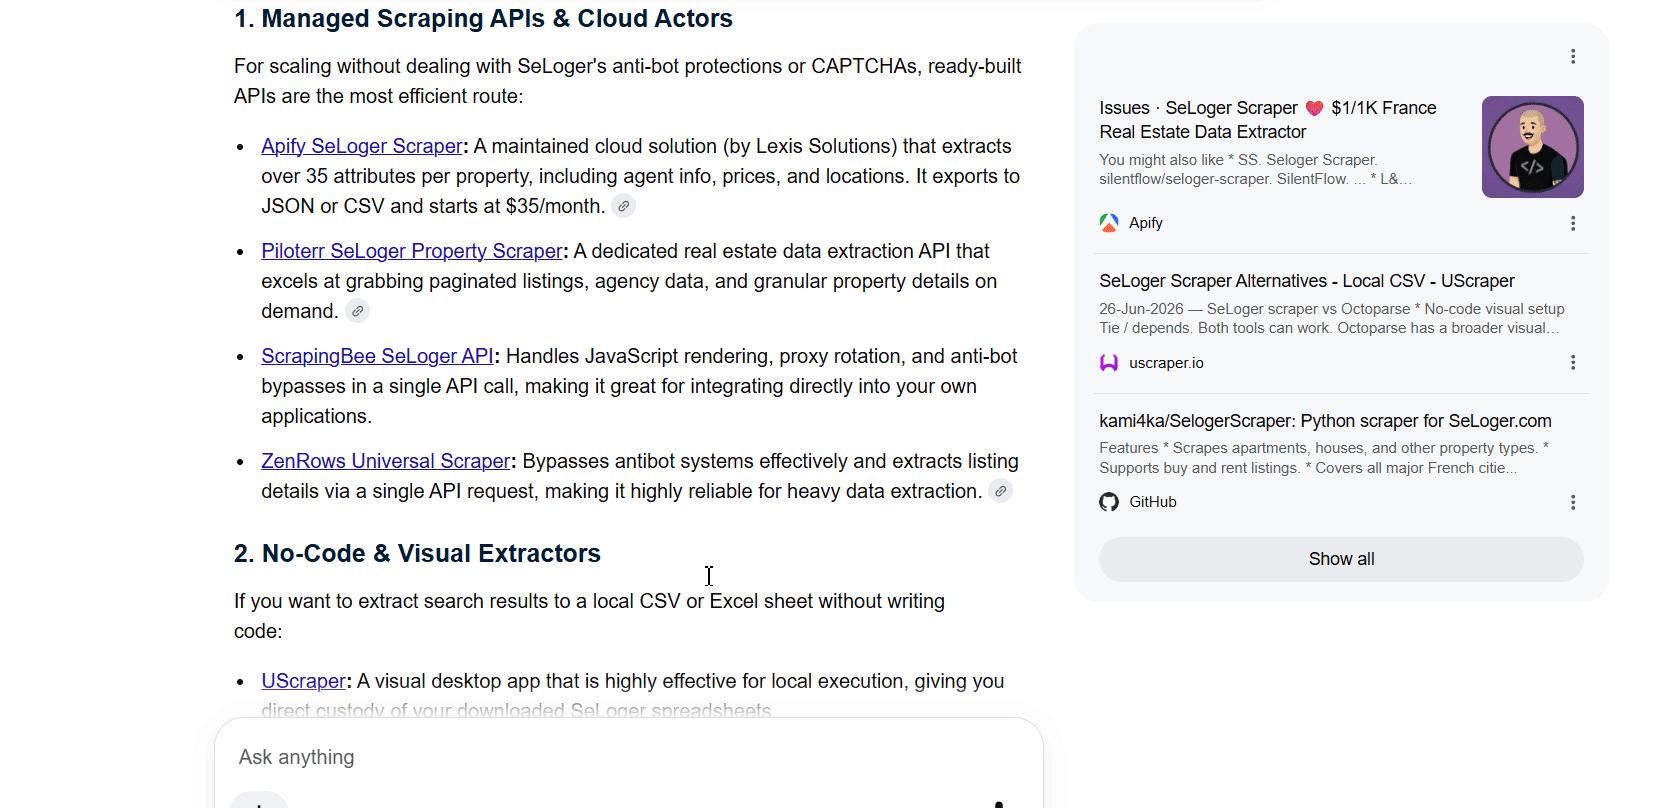Open kami4ka/SelogerScraper GitHub result title
This screenshot has height=808, width=1660.
(1325, 421)
